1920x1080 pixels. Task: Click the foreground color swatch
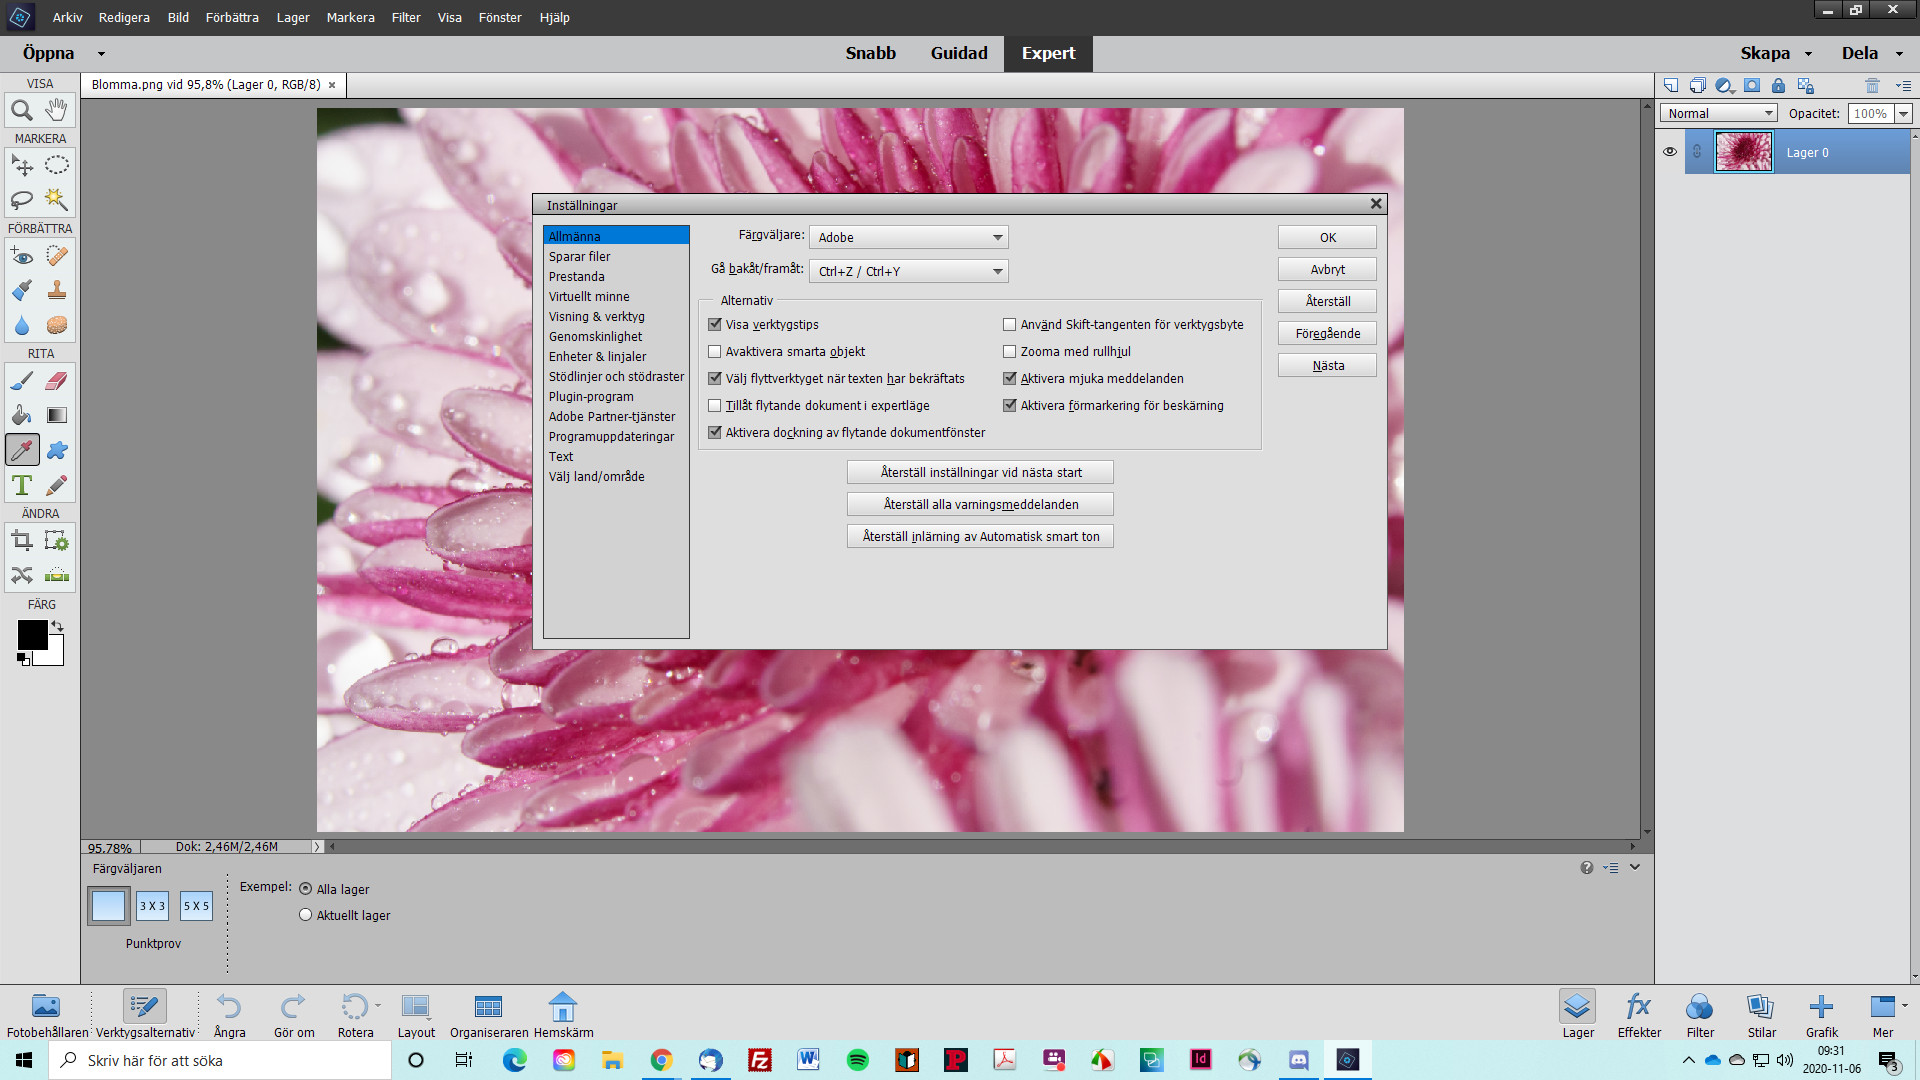tap(33, 633)
